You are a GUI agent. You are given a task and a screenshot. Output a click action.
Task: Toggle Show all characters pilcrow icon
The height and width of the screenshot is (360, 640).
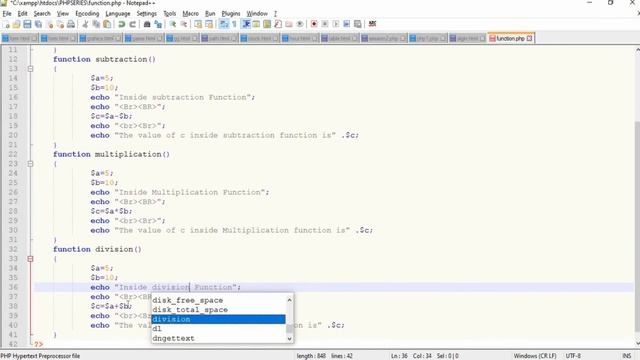pos(235,24)
